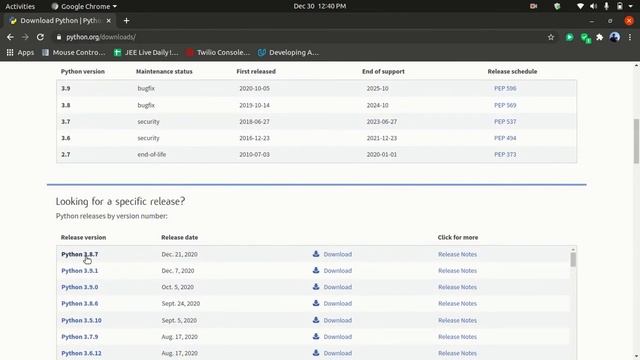The width and height of the screenshot is (640, 360).
Task: Click download icon for Python 3.7.9
Action: (316, 336)
